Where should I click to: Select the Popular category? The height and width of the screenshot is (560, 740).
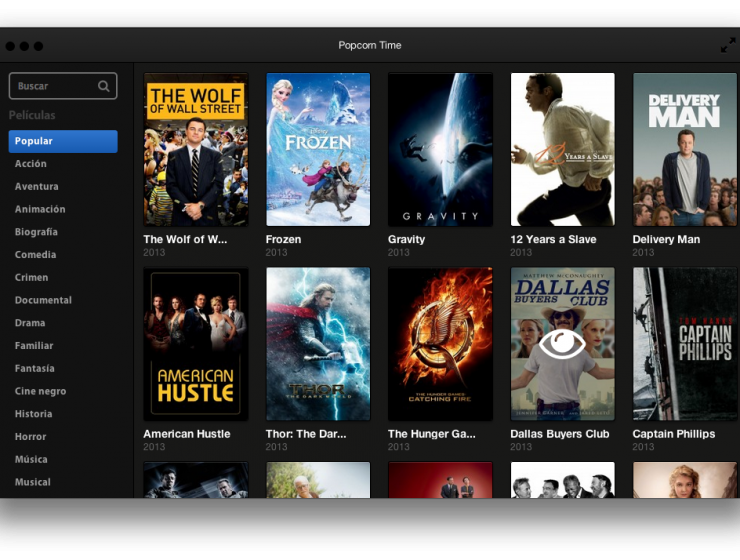(x=63, y=142)
